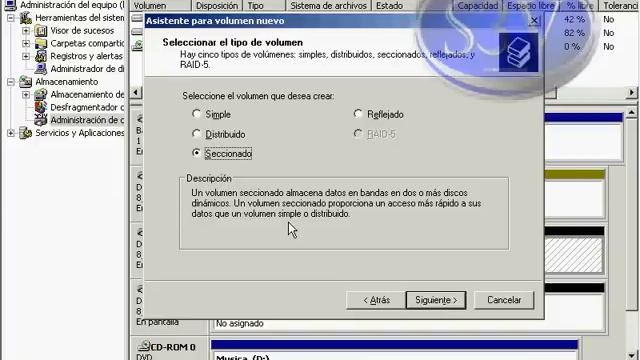
Task: Select the Simple volume radio button
Action: click(x=196, y=114)
